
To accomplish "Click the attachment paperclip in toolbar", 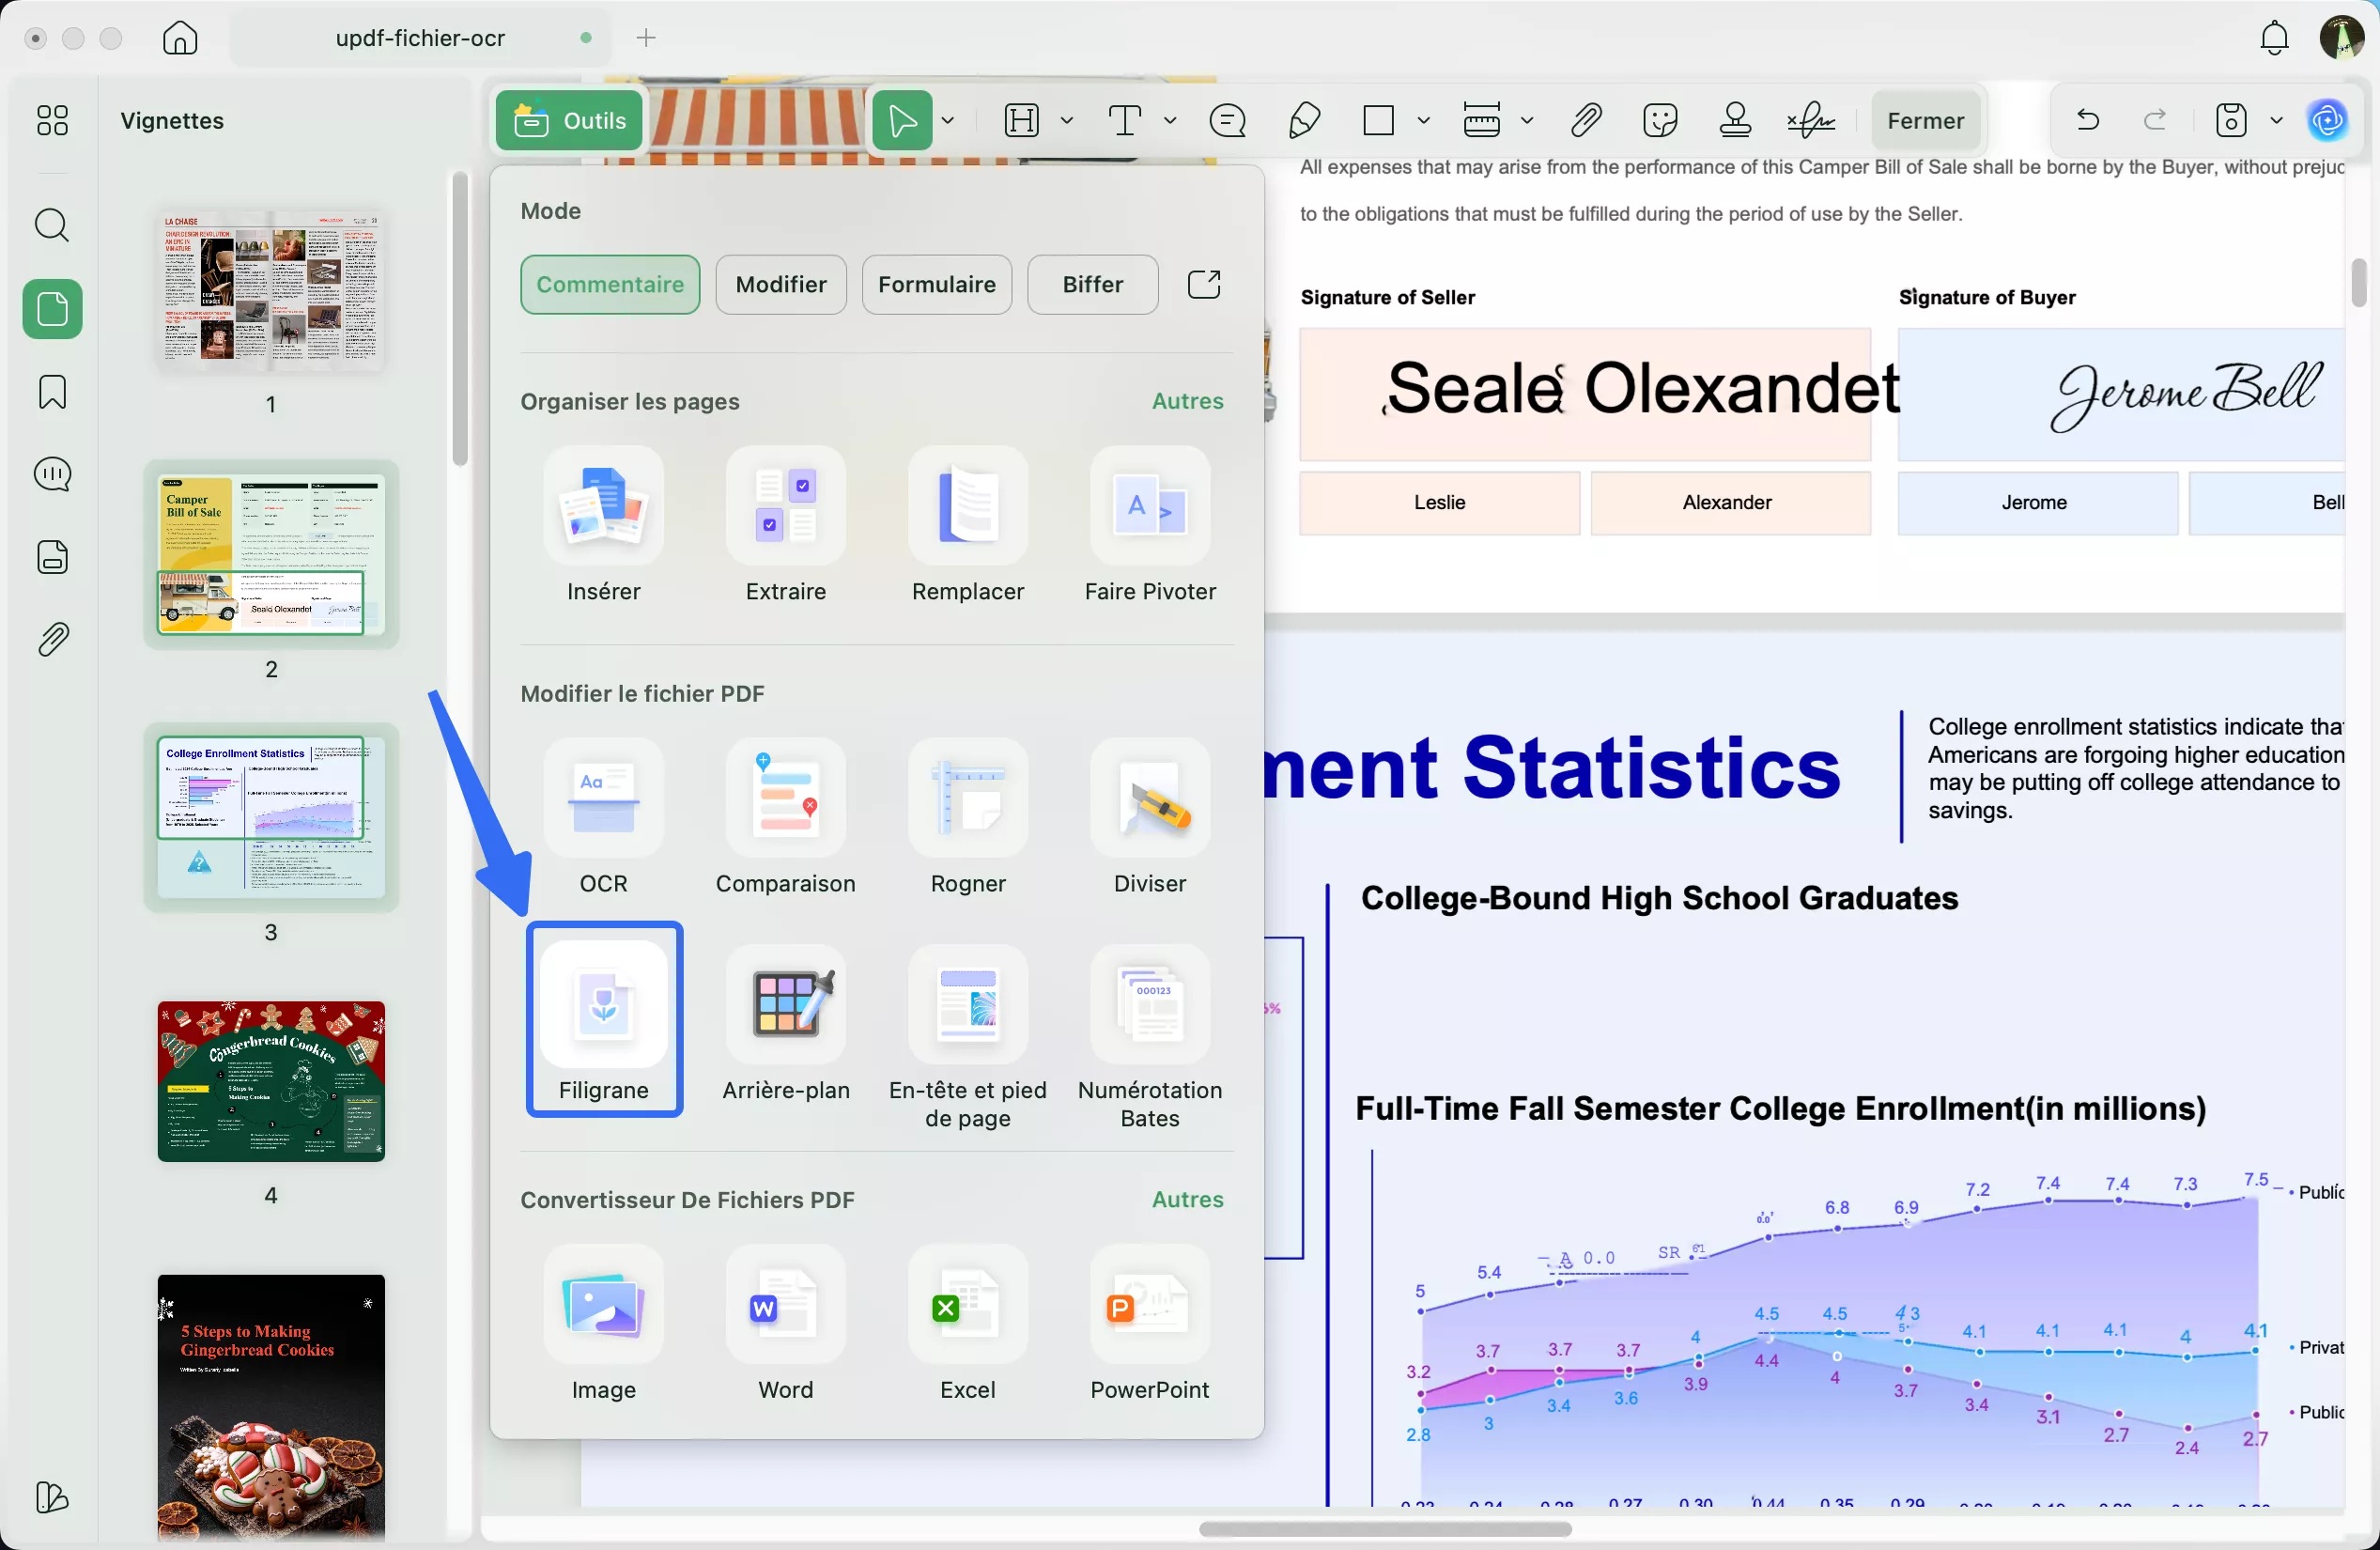I will 1586,121.
